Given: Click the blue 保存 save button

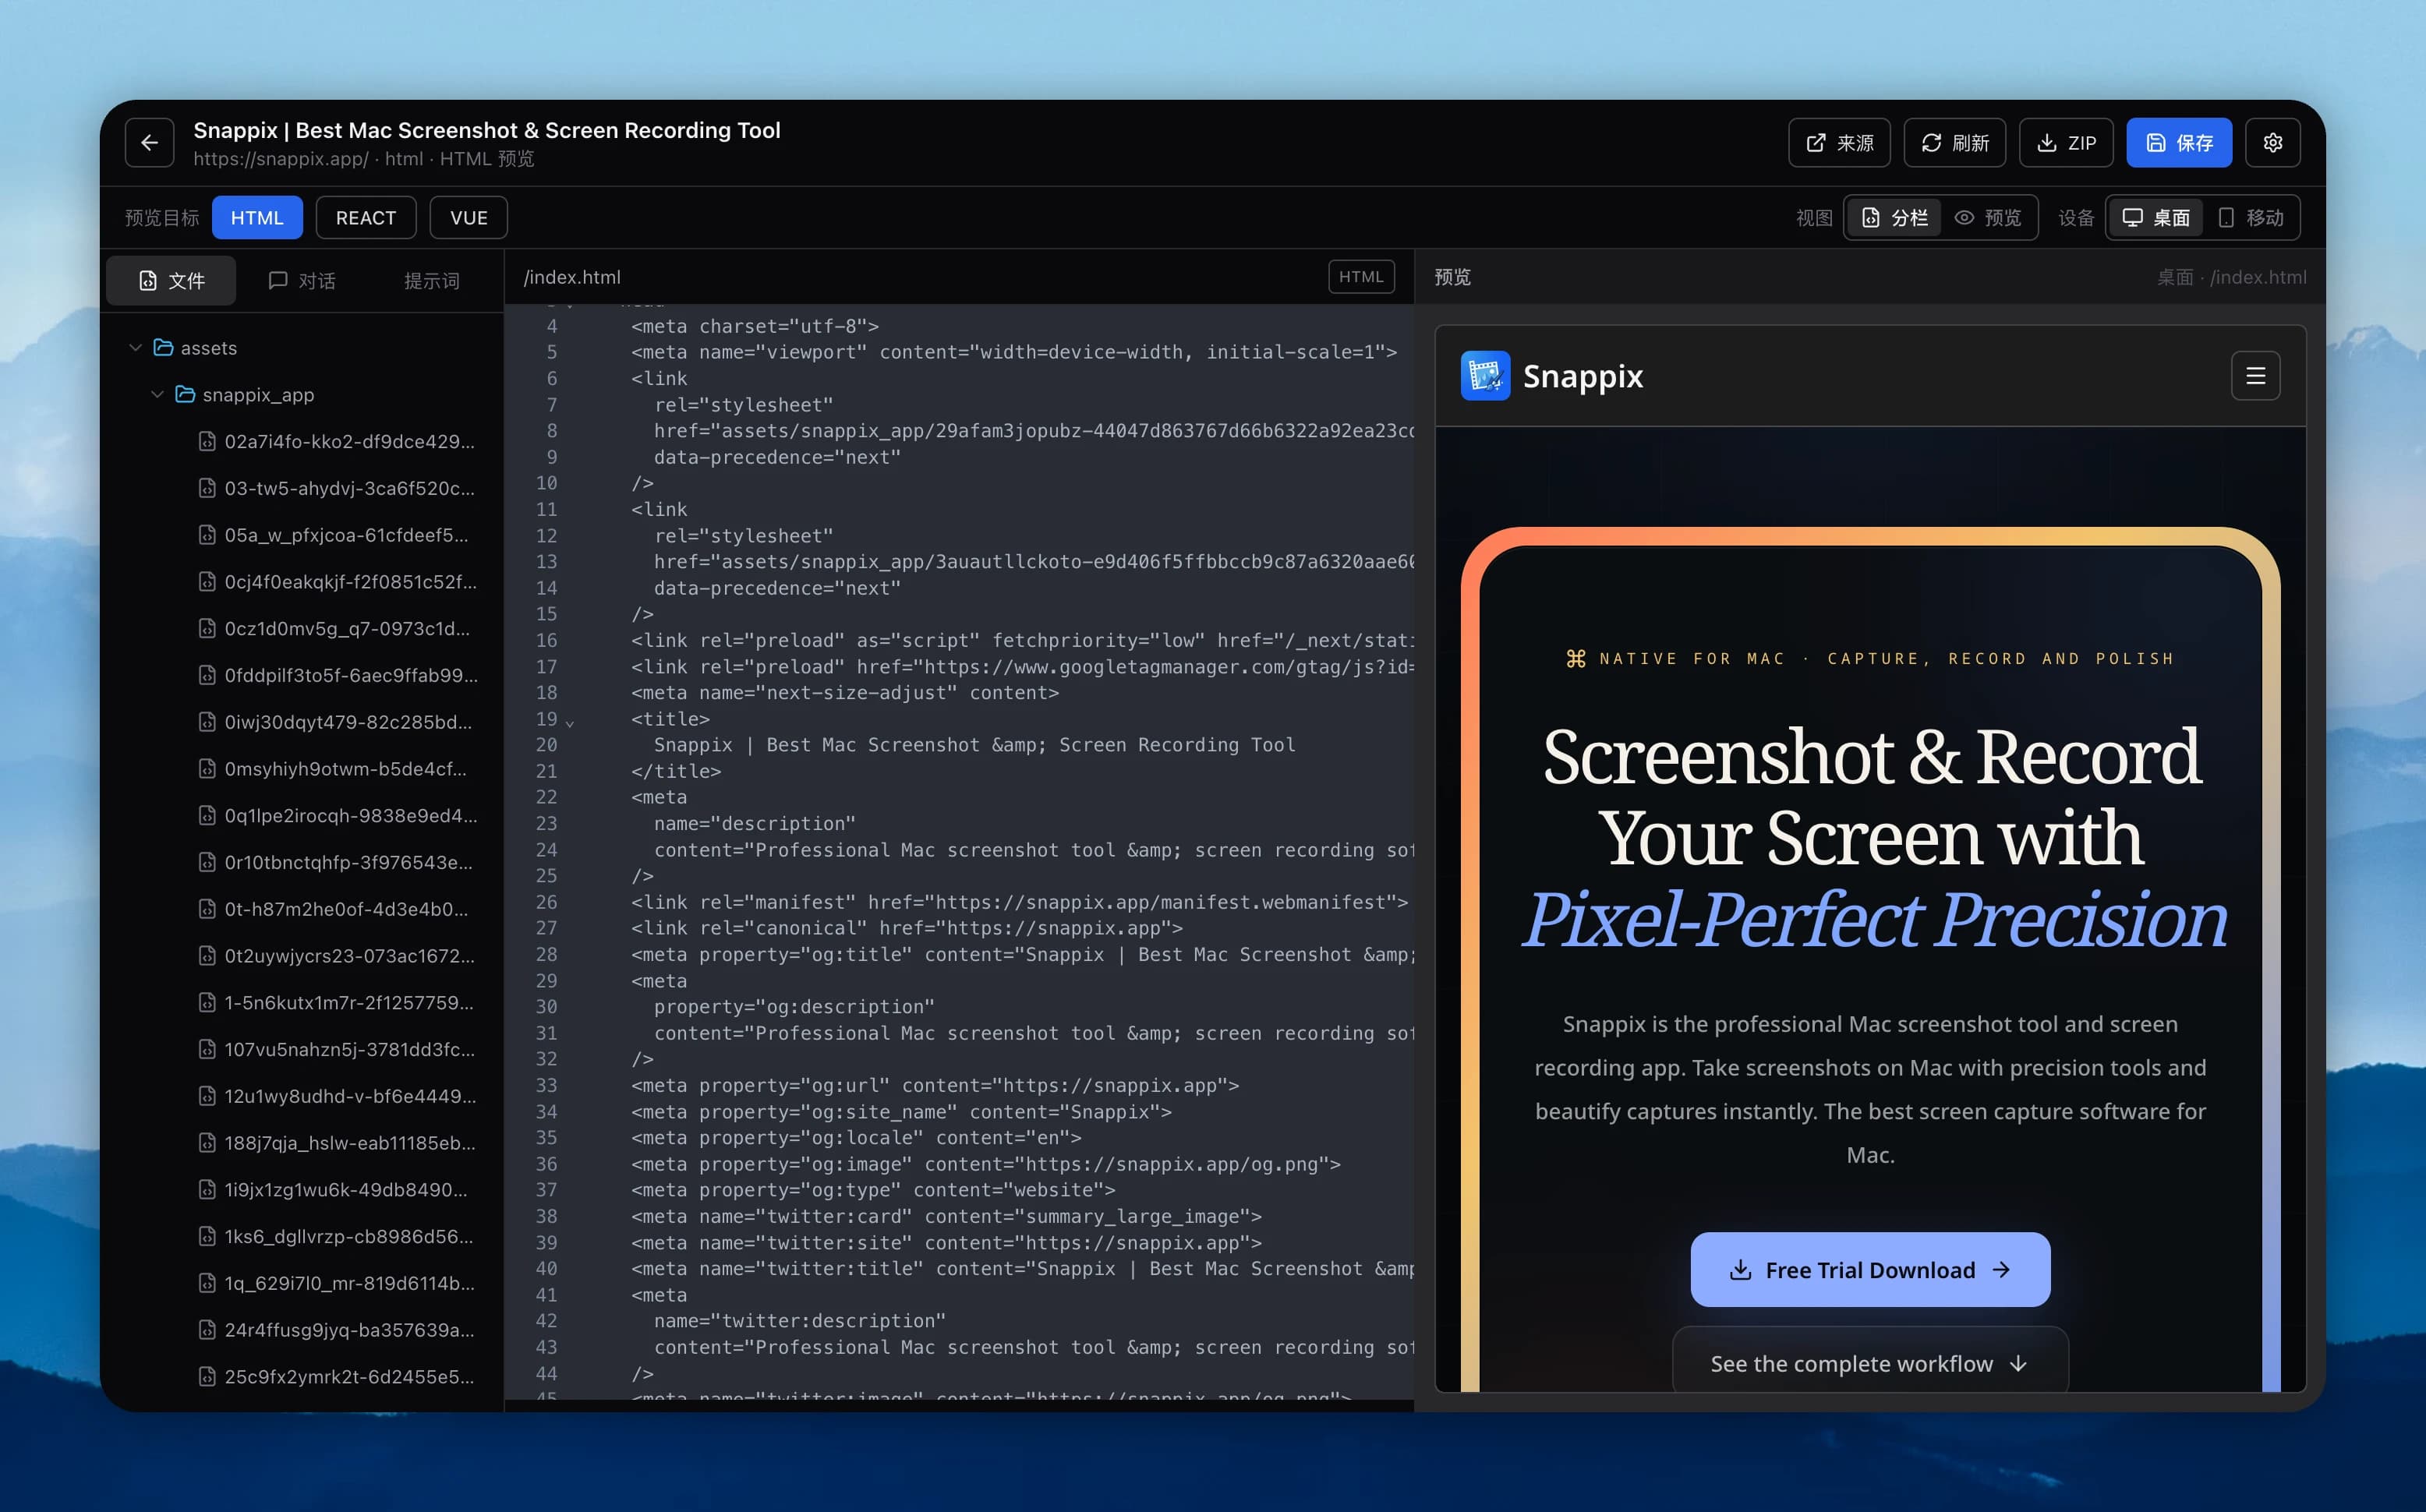Looking at the screenshot, I should 2178,143.
